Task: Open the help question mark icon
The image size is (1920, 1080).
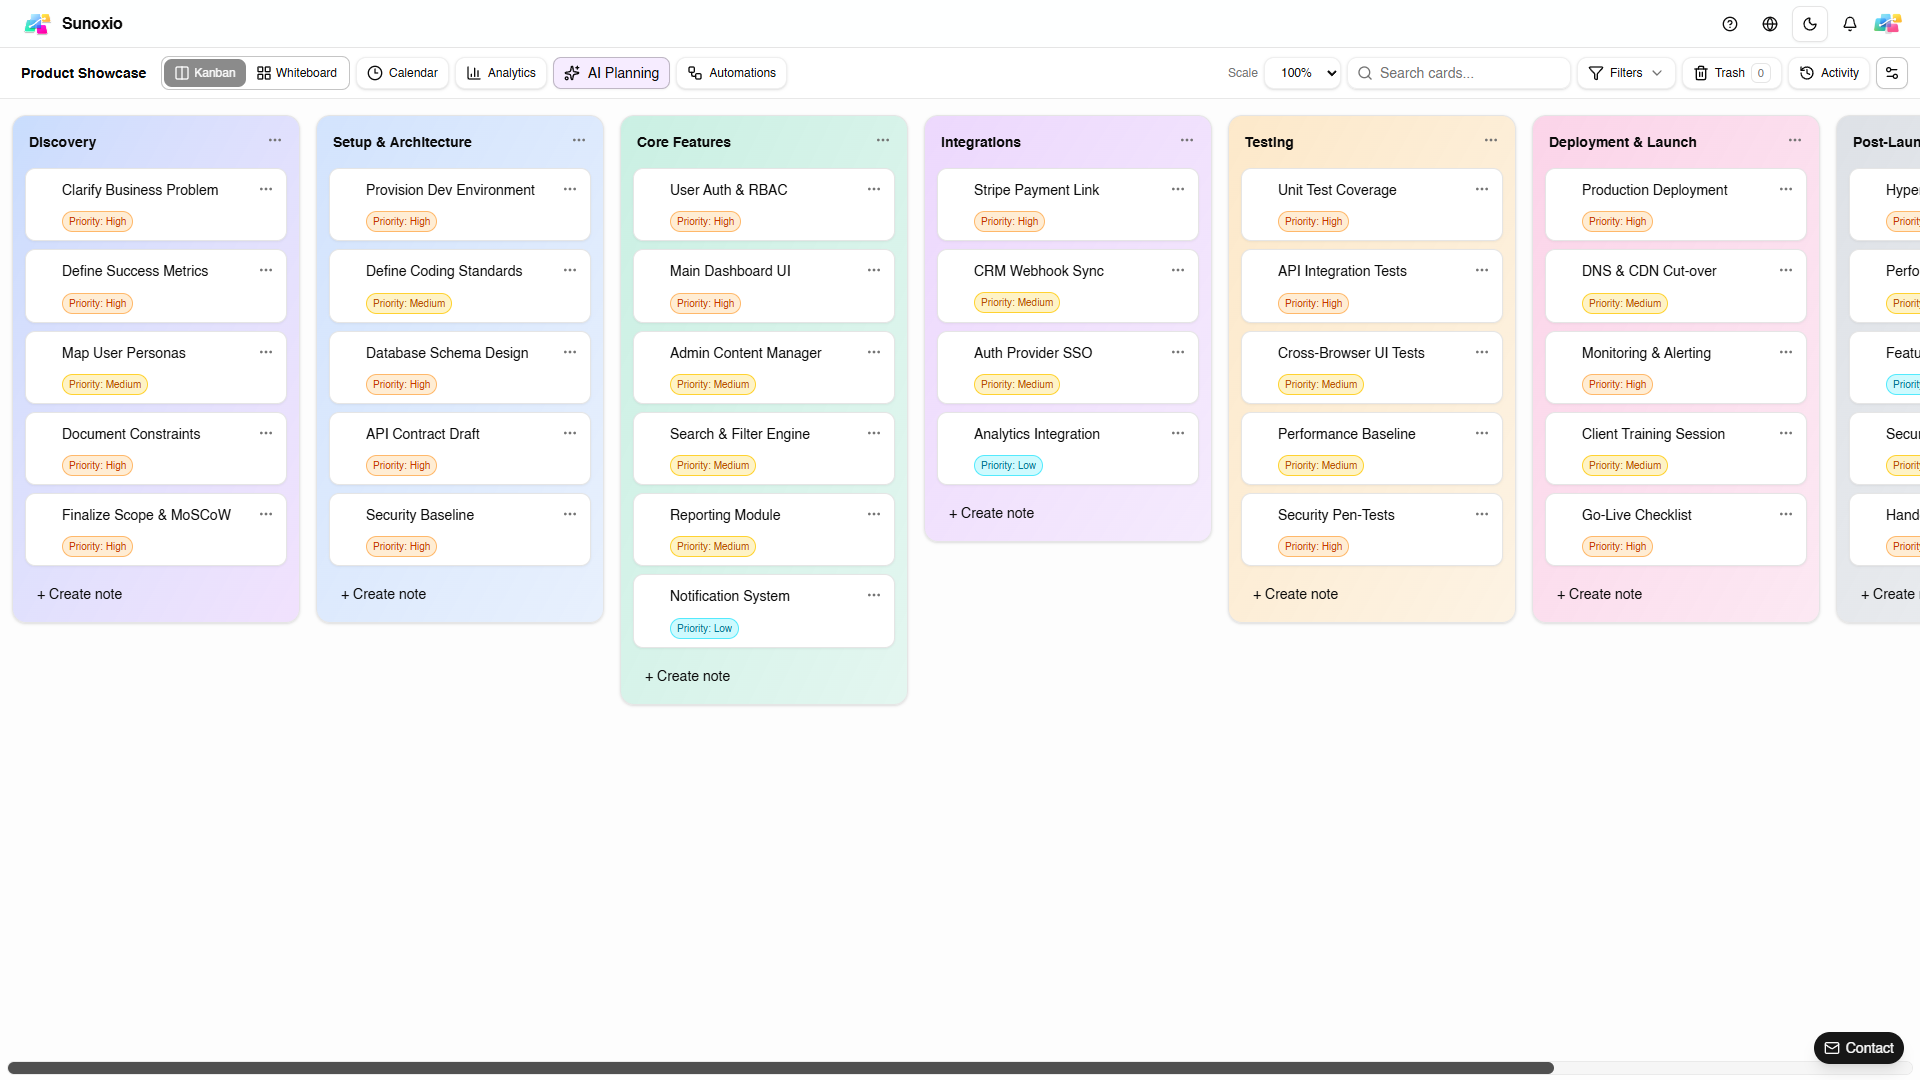Action: coord(1730,24)
